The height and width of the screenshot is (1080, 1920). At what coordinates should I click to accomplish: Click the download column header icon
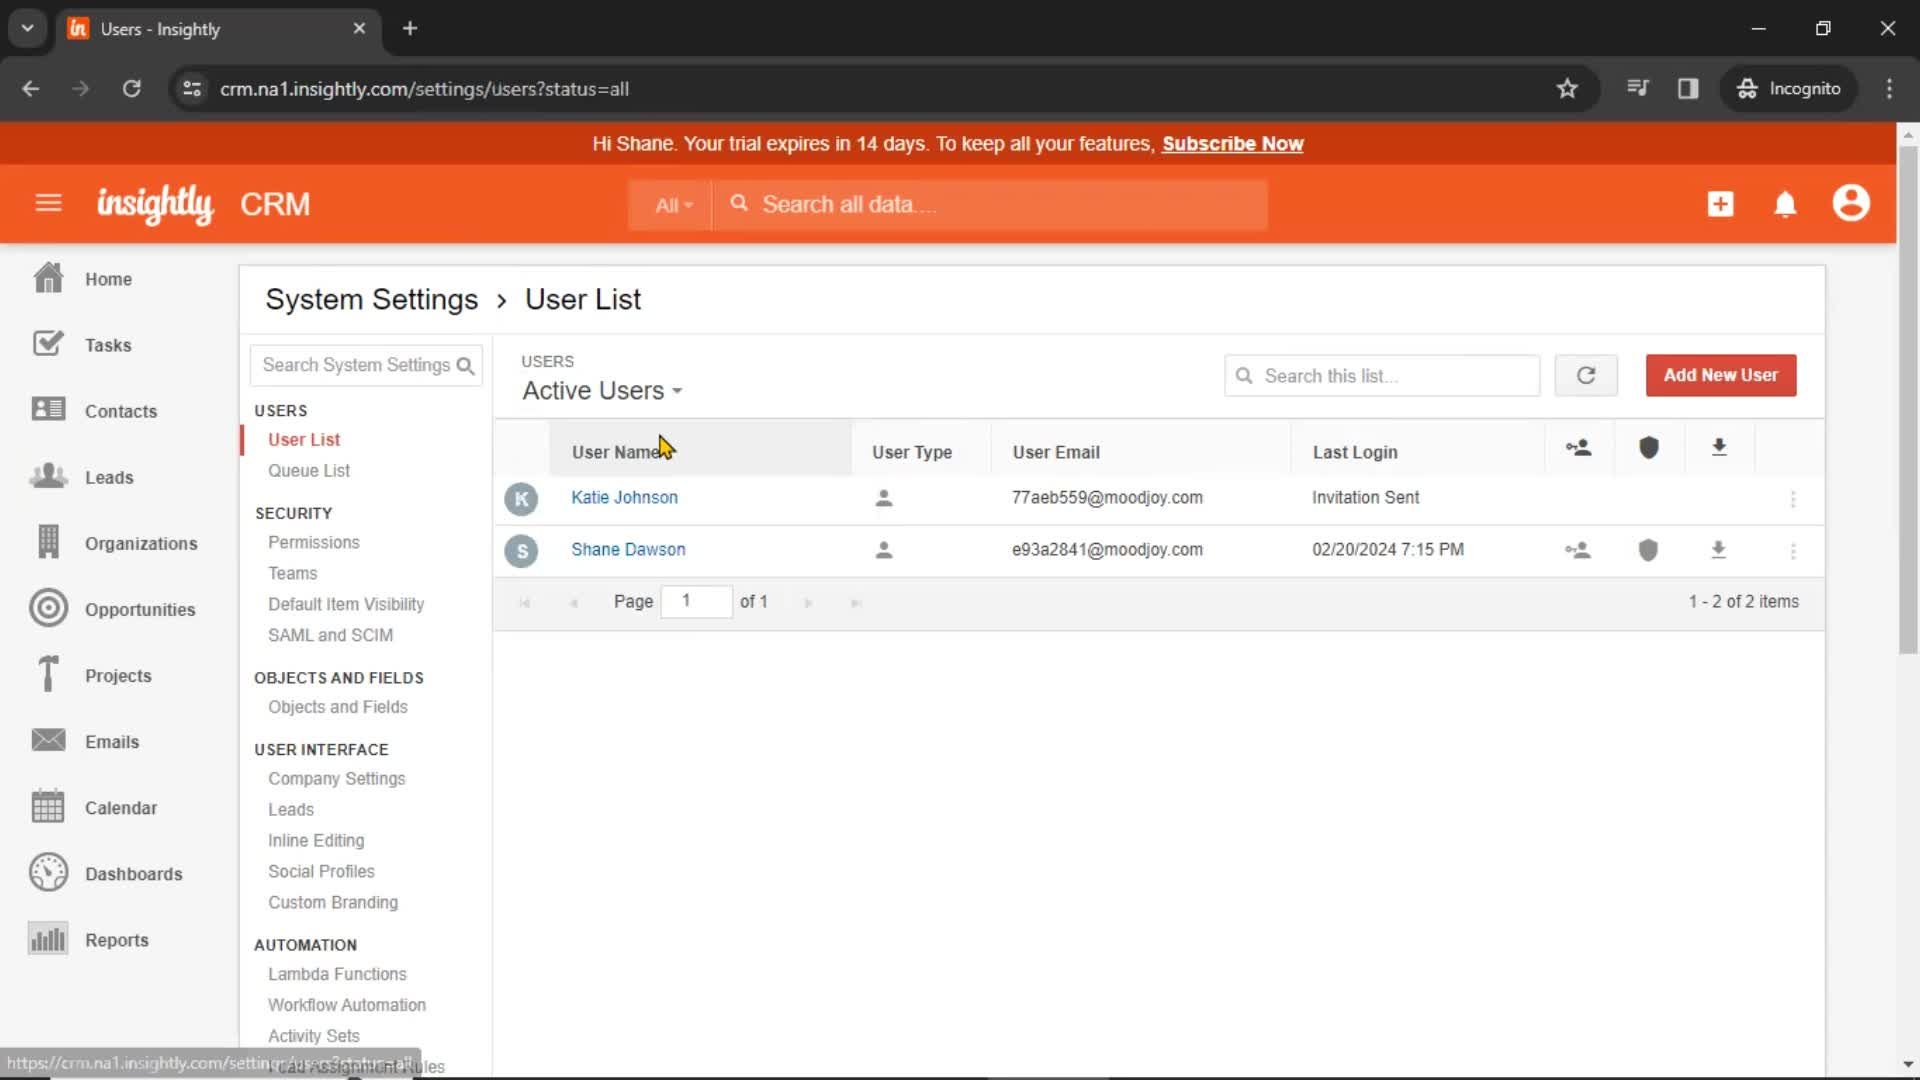pyautogui.click(x=1719, y=447)
